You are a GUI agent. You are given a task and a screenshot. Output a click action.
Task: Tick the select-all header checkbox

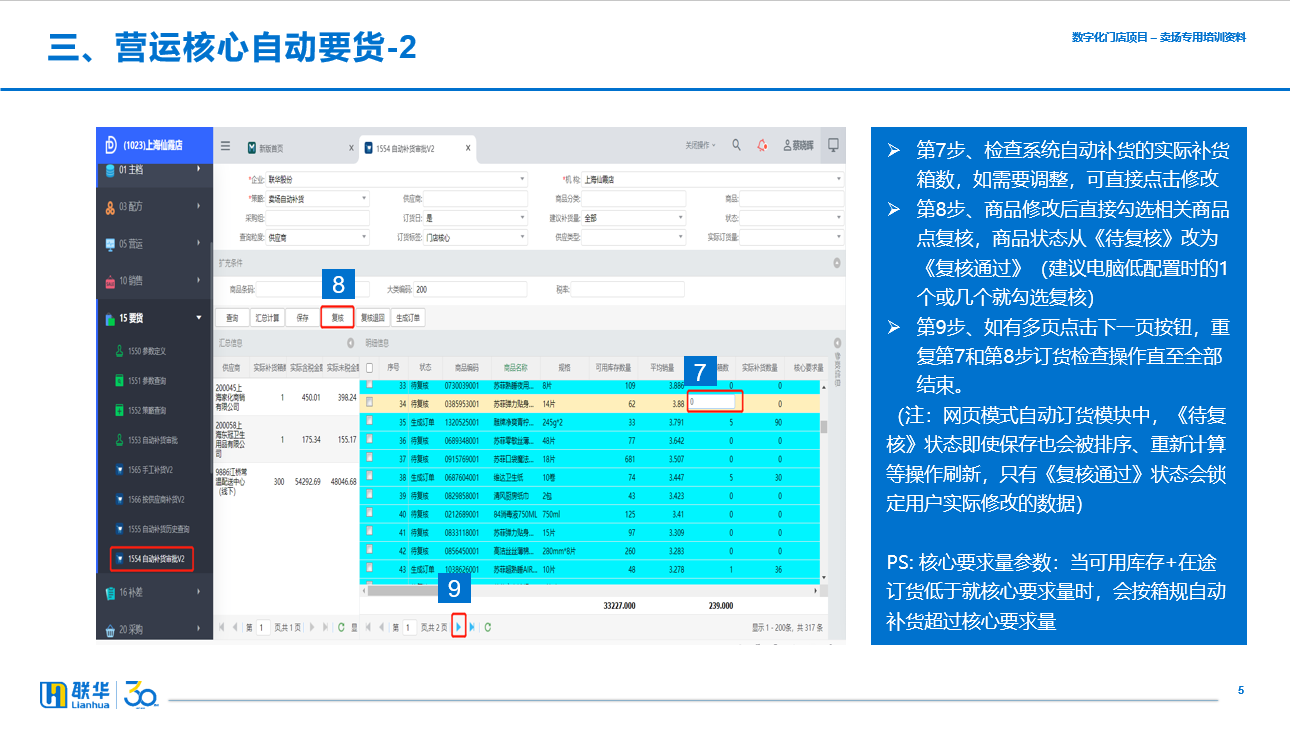369,367
